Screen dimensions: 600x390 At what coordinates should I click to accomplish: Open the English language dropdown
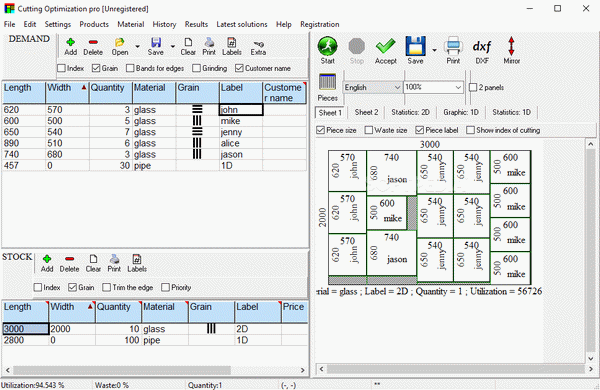click(372, 87)
